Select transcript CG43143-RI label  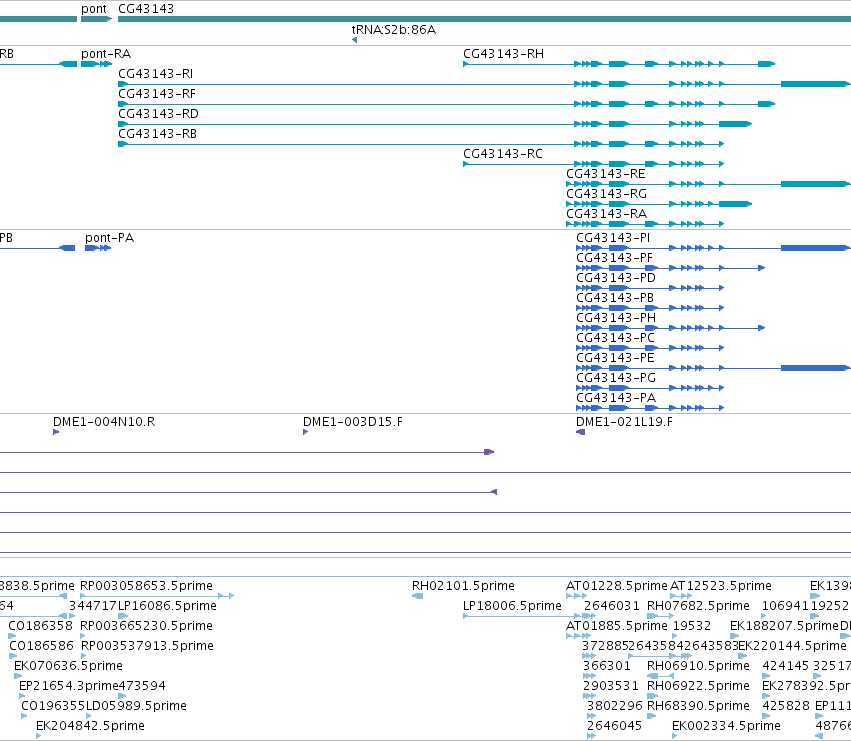pyautogui.click(x=156, y=74)
